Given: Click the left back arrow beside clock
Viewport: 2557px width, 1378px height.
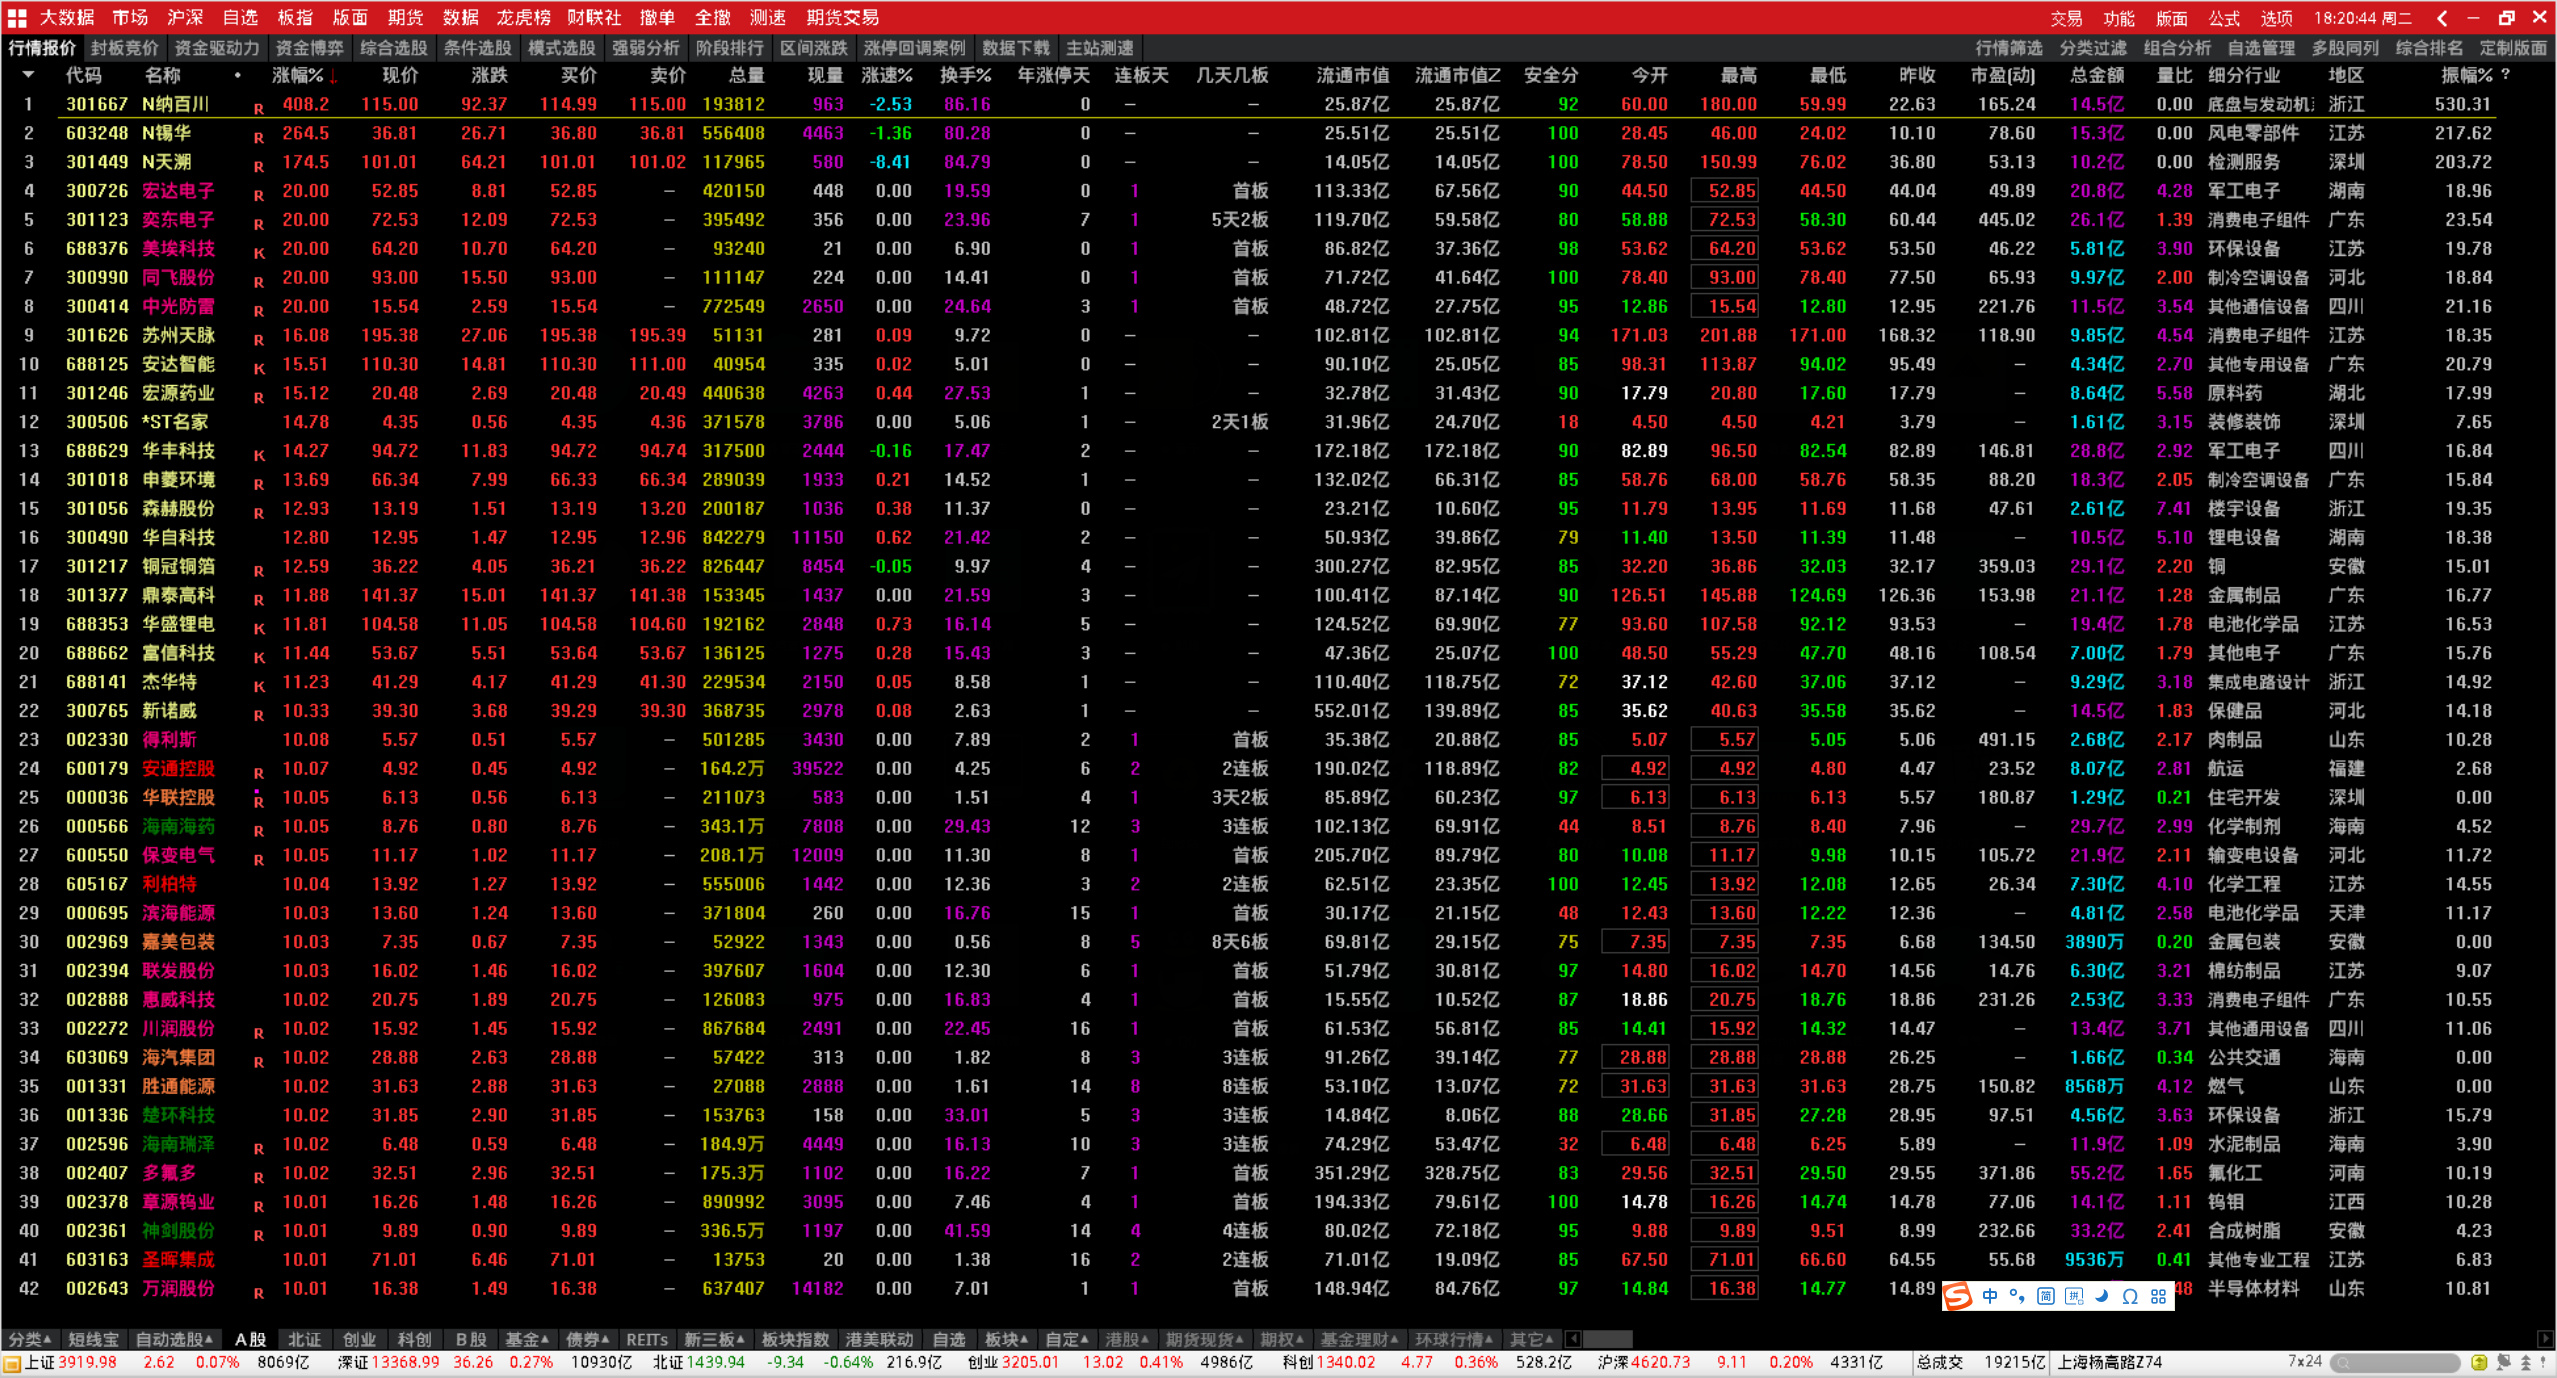Looking at the screenshot, I should [x=2442, y=17].
